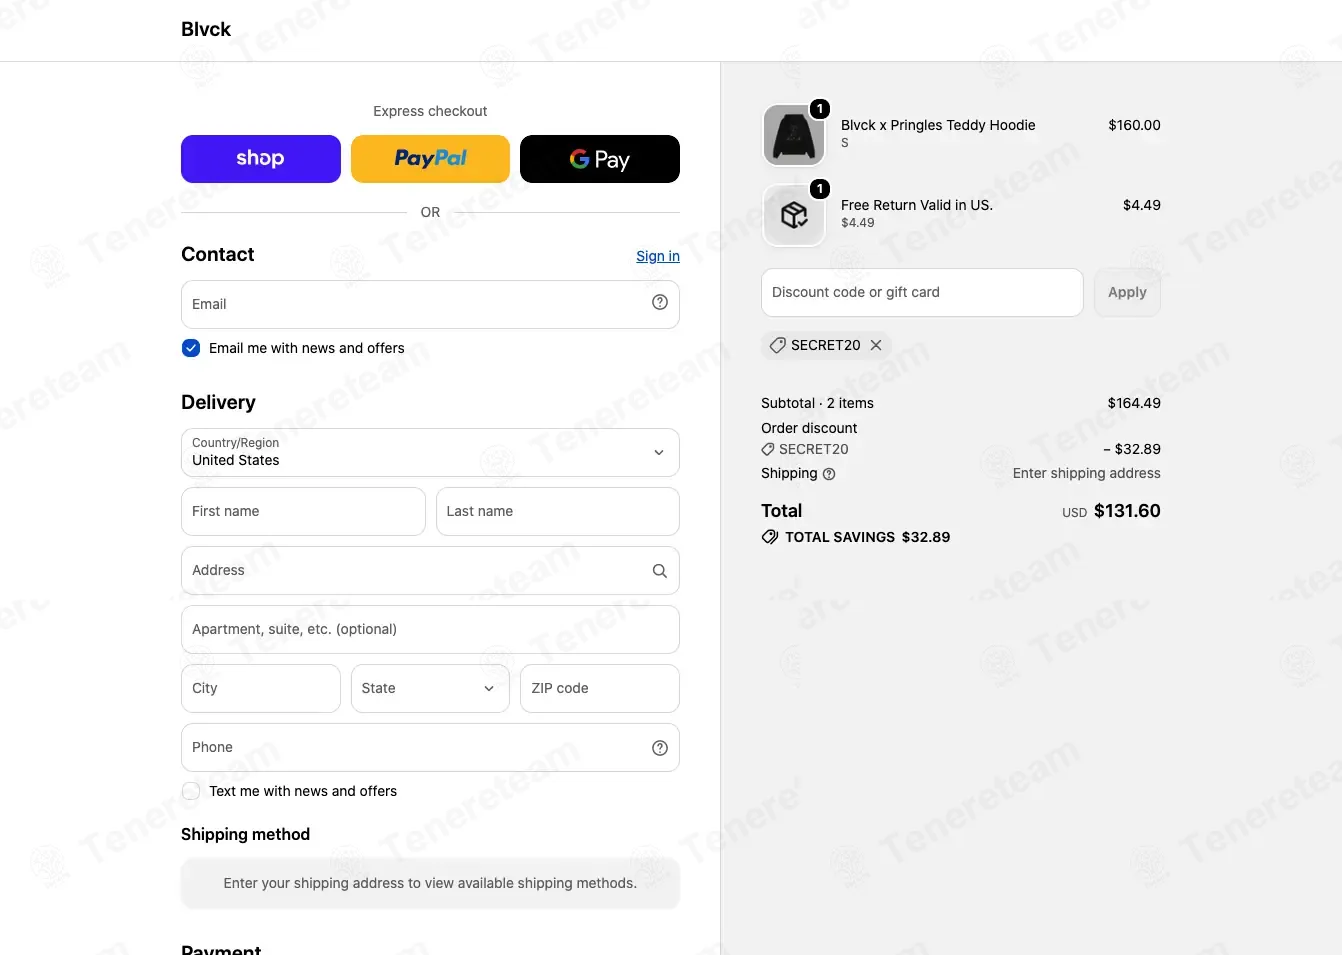This screenshot has height=955, width=1342.
Task: Expand the State dropdown
Action: (x=430, y=688)
